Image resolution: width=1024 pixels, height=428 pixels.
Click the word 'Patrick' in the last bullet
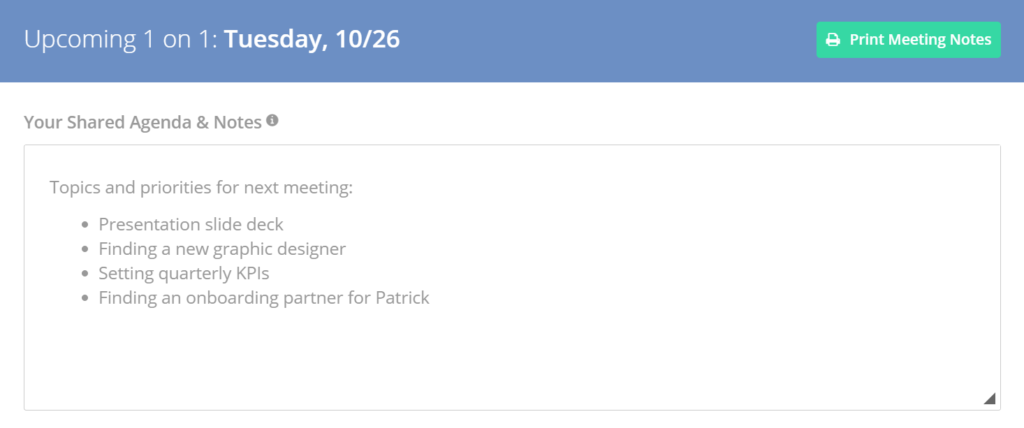(x=402, y=298)
